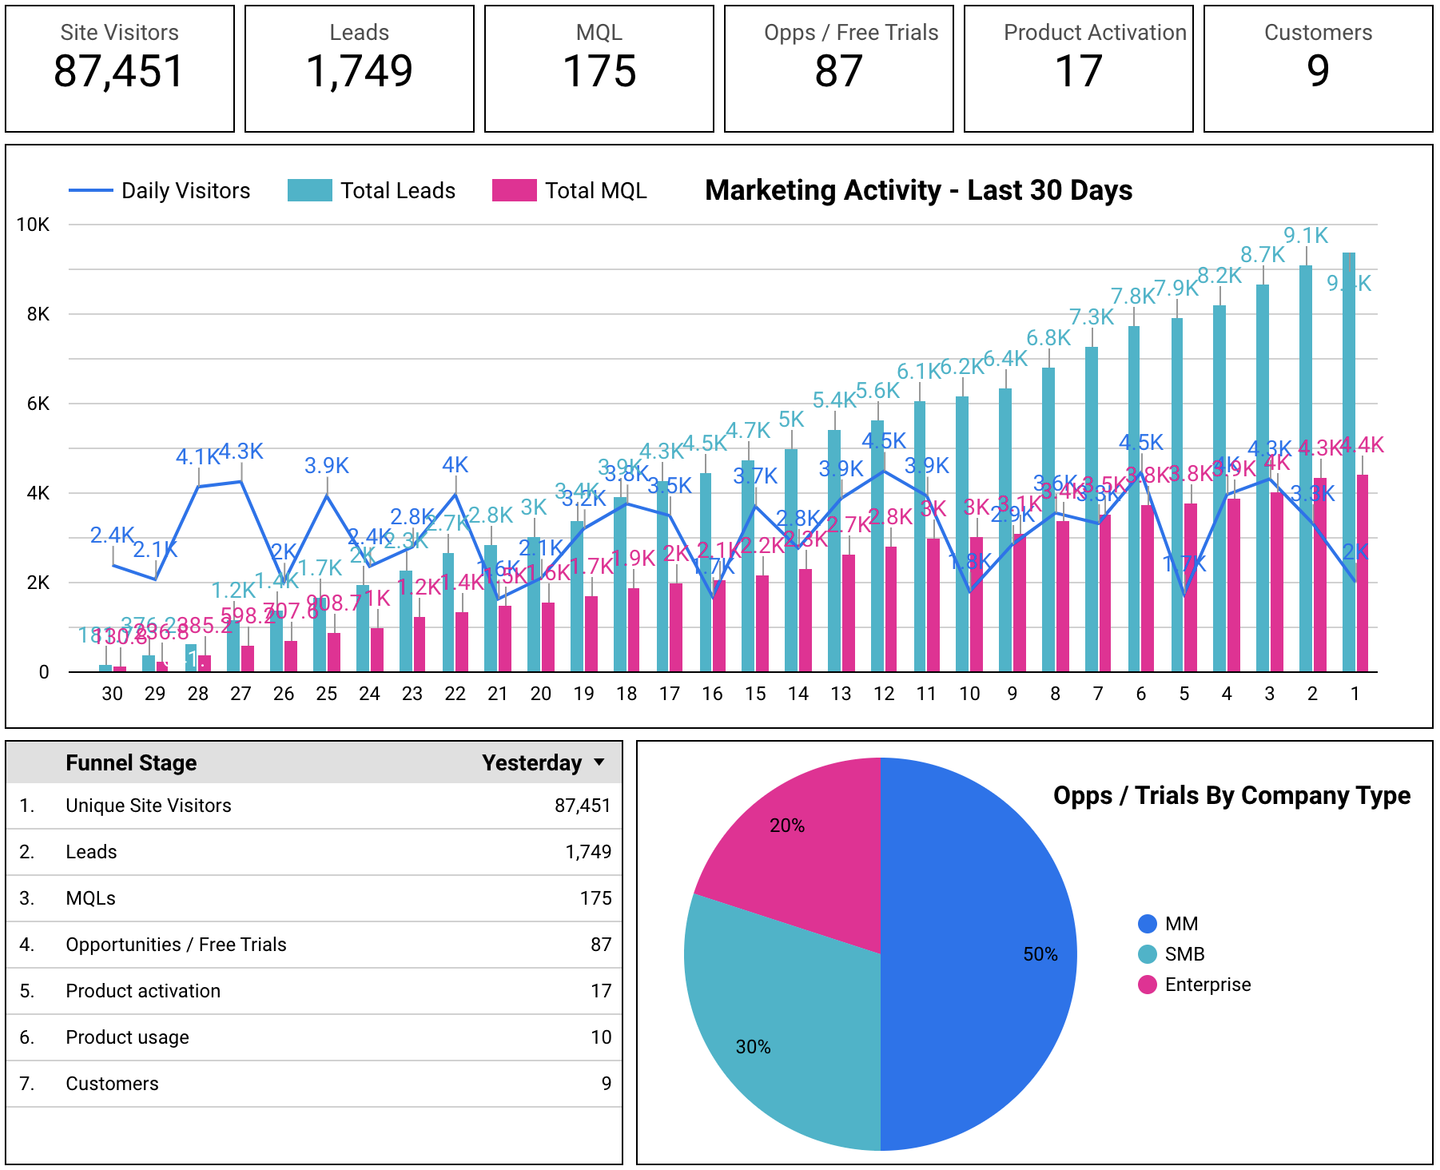Click the Customers KPI card showing 9
The image size is (1440, 1170).
(1317, 68)
